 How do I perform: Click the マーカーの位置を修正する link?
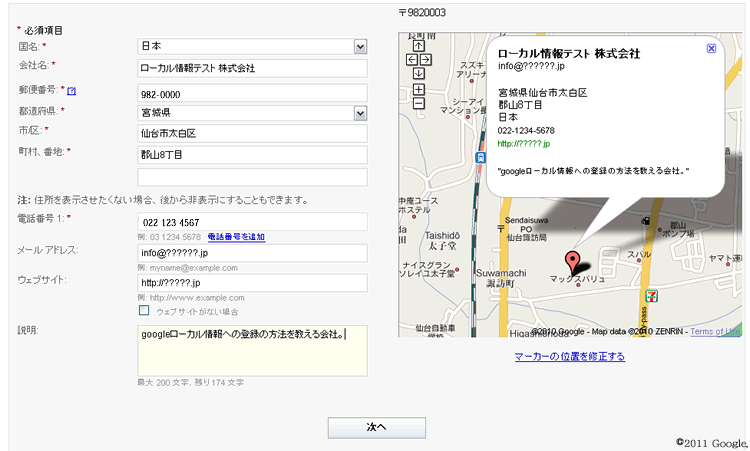570,356
